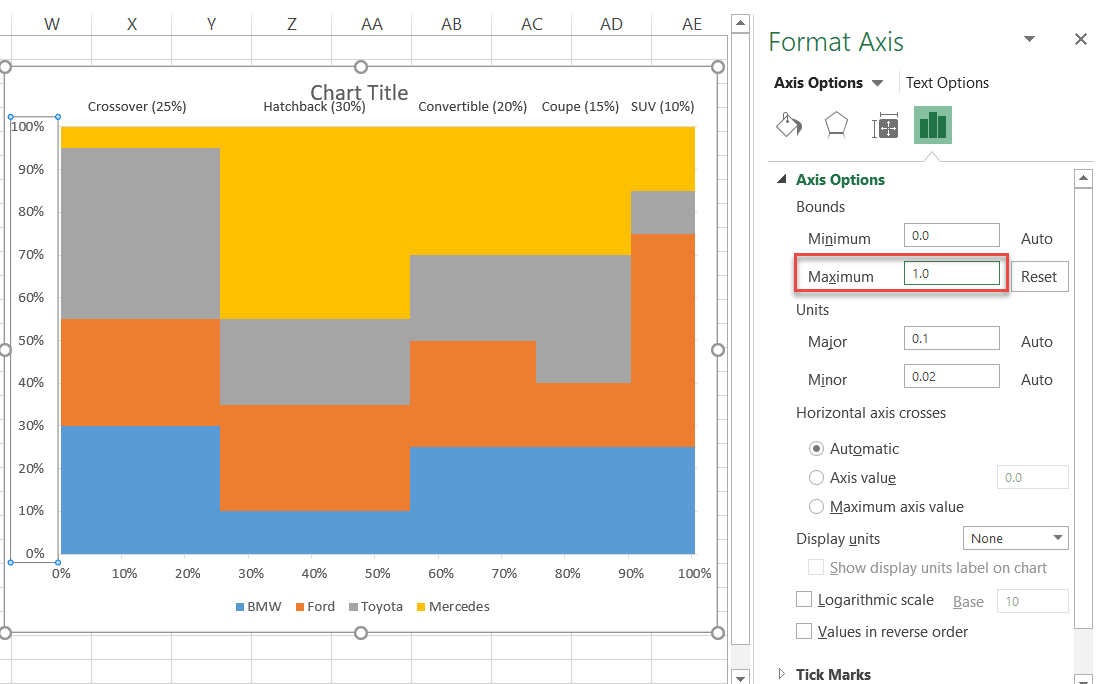Click the Coupe (15%) data label
This screenshot has height=684, width=1108.
580,107
